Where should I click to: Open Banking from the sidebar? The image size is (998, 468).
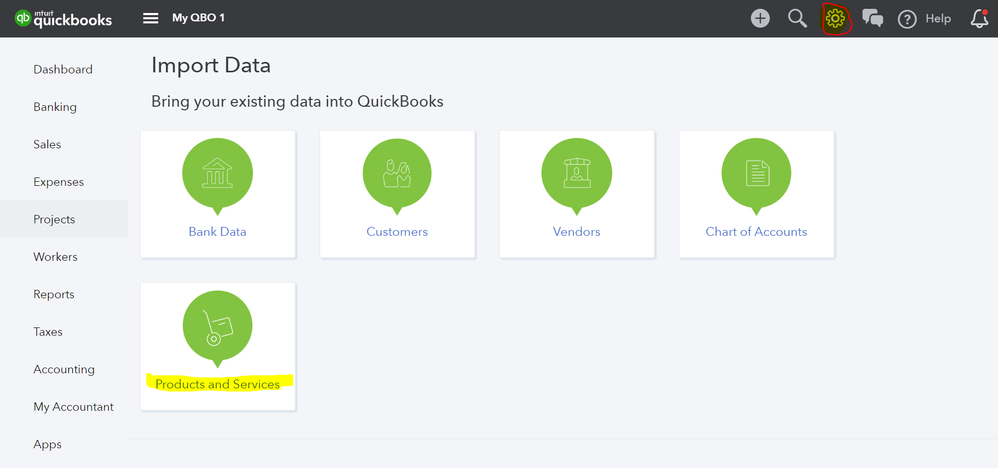point(55,107)
